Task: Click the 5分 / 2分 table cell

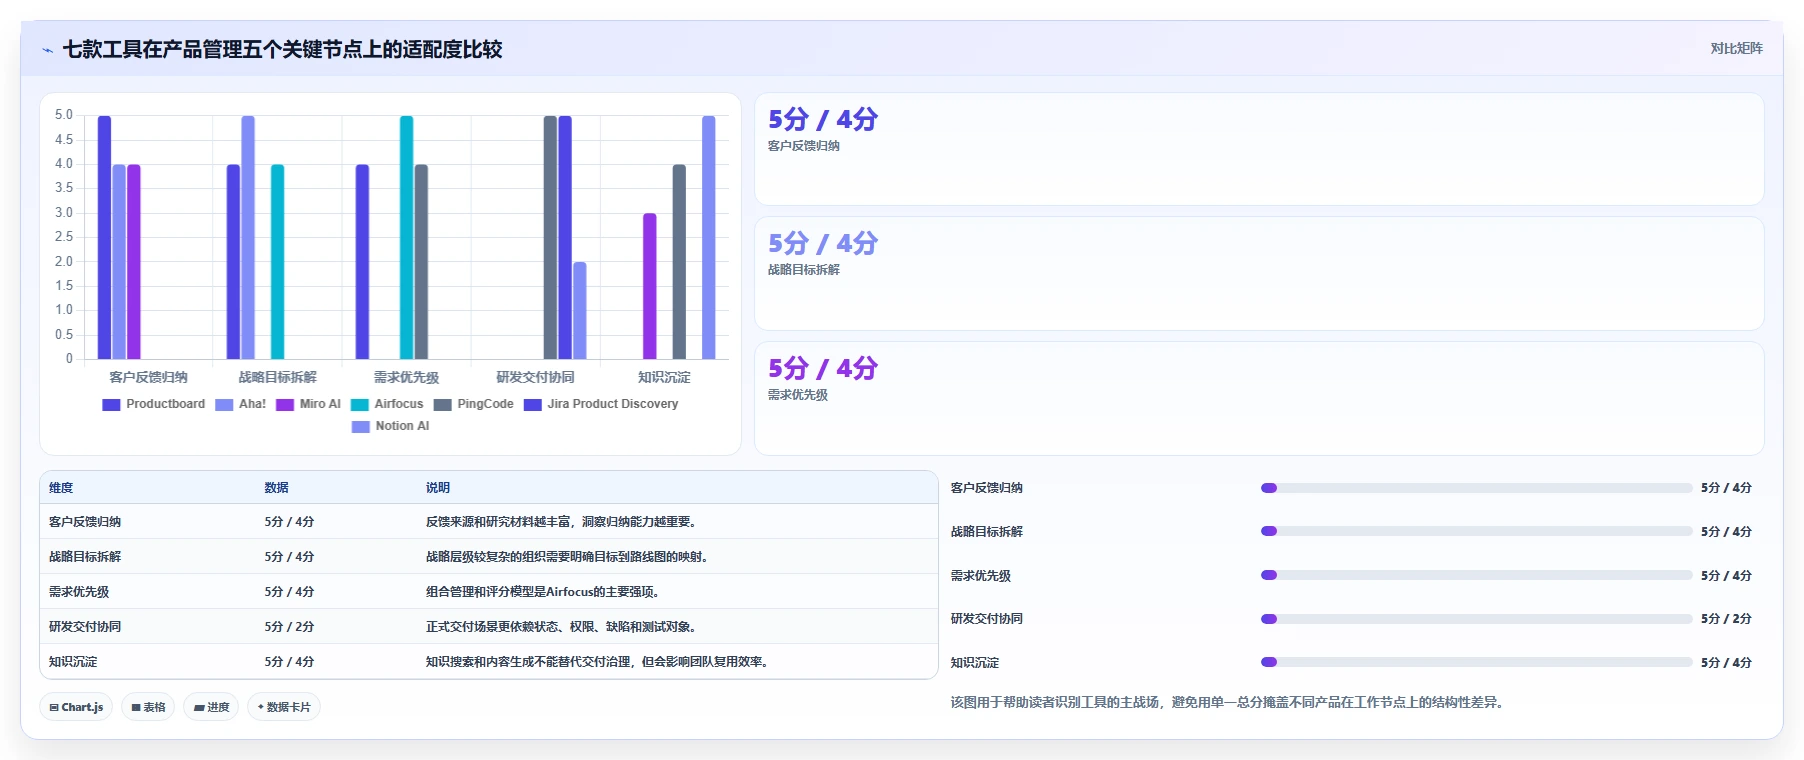Action: pyautogui.click(x=290, y=627)
